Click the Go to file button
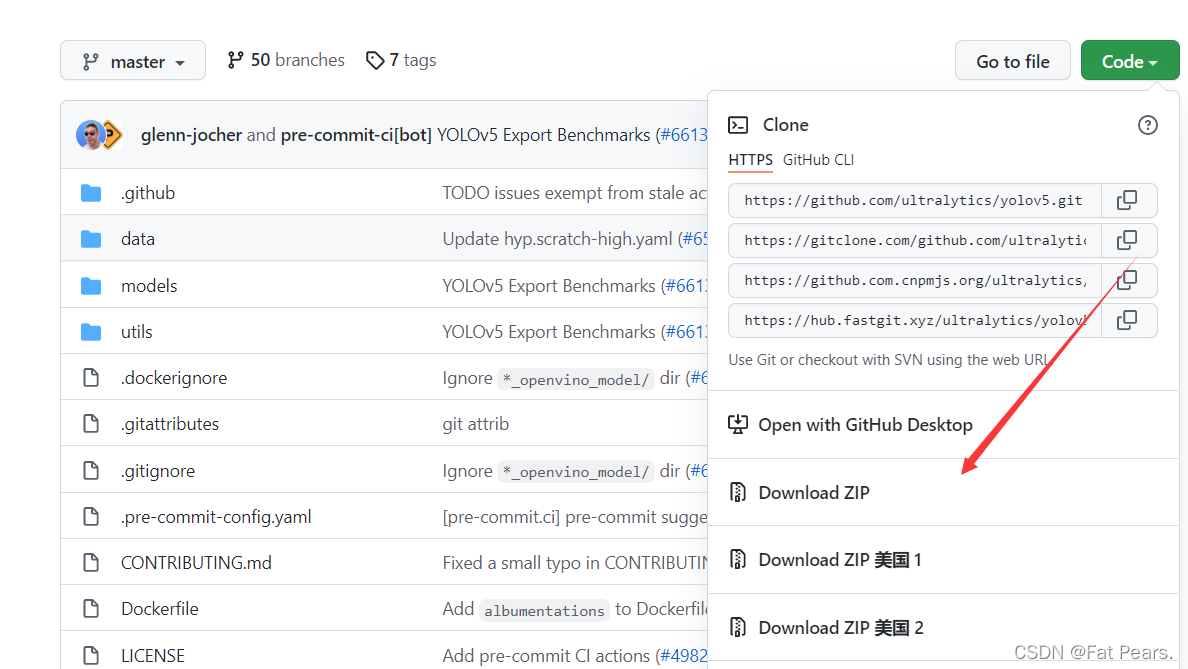 pos(1012,61)
